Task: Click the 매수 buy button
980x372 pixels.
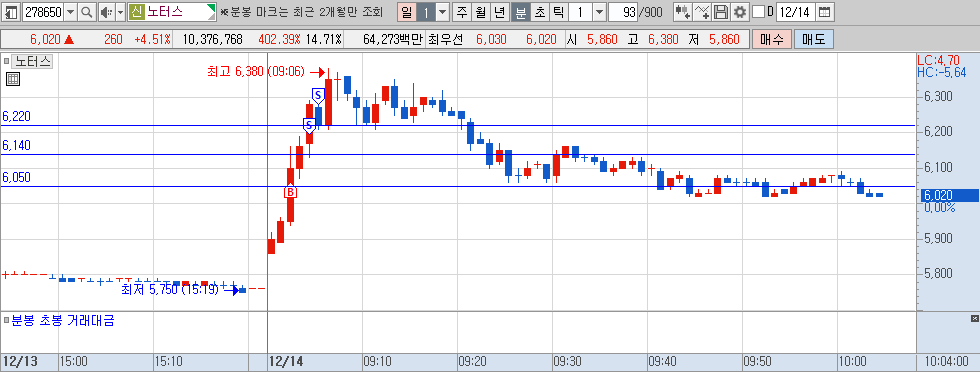Action: click(x=772, y=39)
